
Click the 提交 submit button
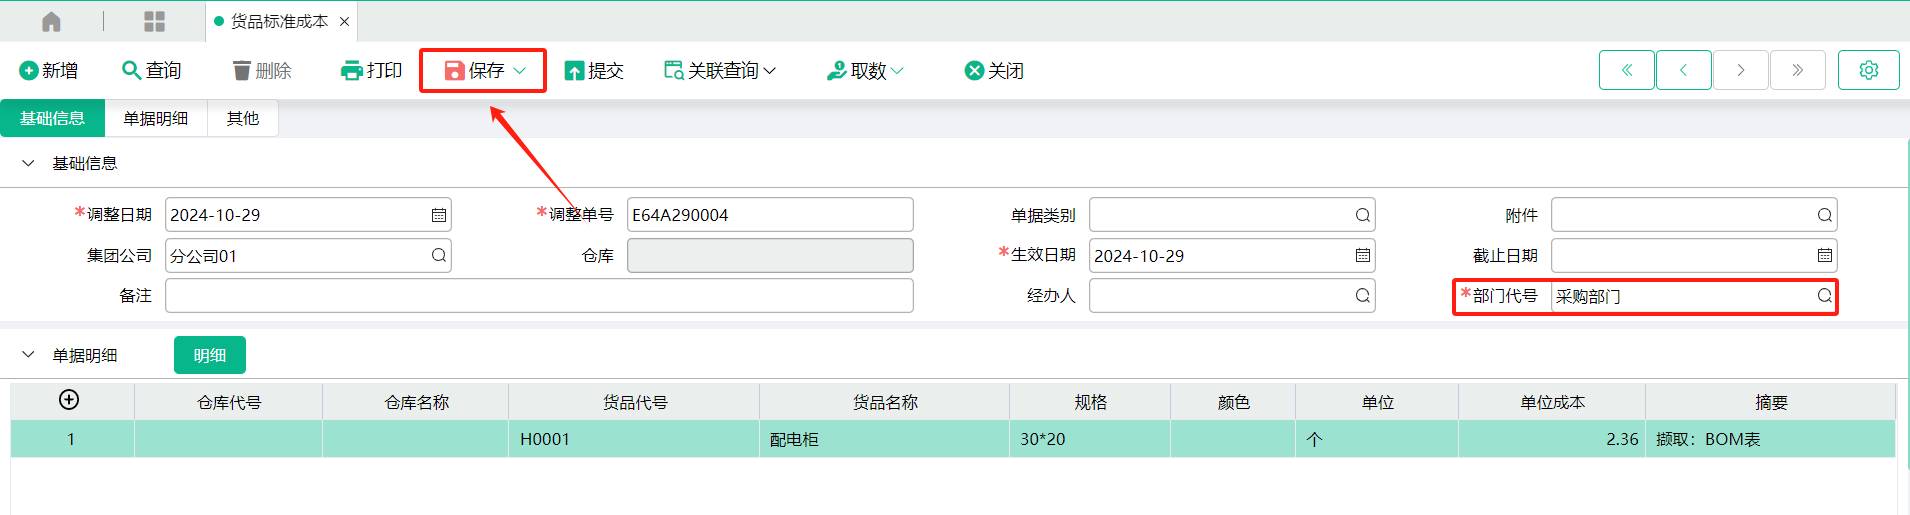(x=594, y=71)
